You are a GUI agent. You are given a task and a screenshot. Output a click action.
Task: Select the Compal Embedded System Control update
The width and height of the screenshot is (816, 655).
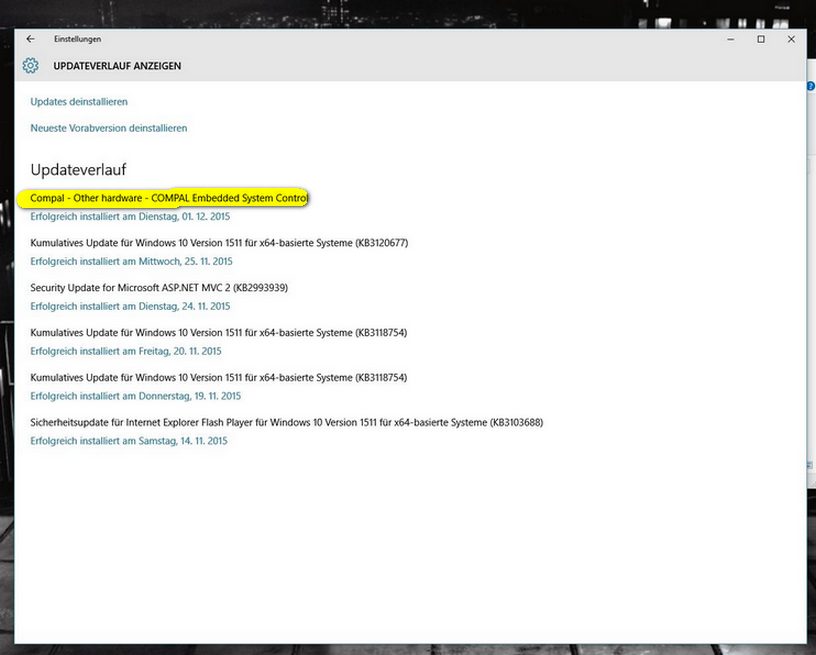[169, 198]
